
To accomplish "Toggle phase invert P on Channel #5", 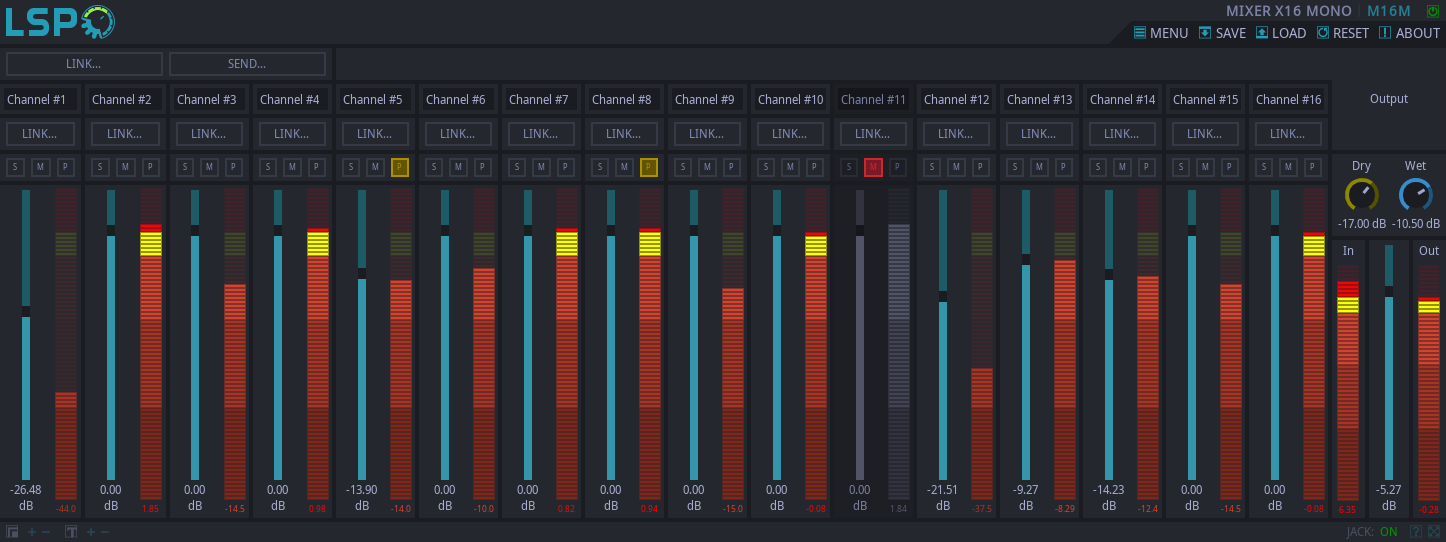I will (400, 167).
